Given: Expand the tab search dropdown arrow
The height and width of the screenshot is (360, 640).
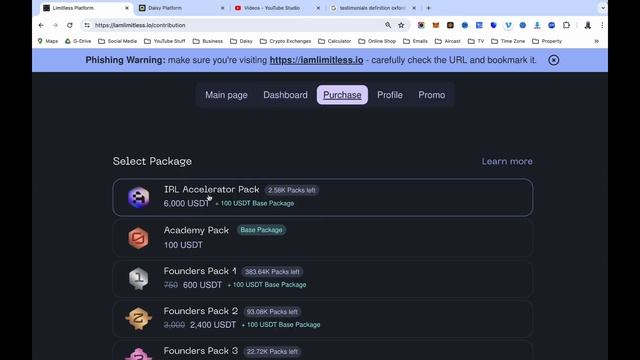Looking at the screenshot, I should (602, 8).
